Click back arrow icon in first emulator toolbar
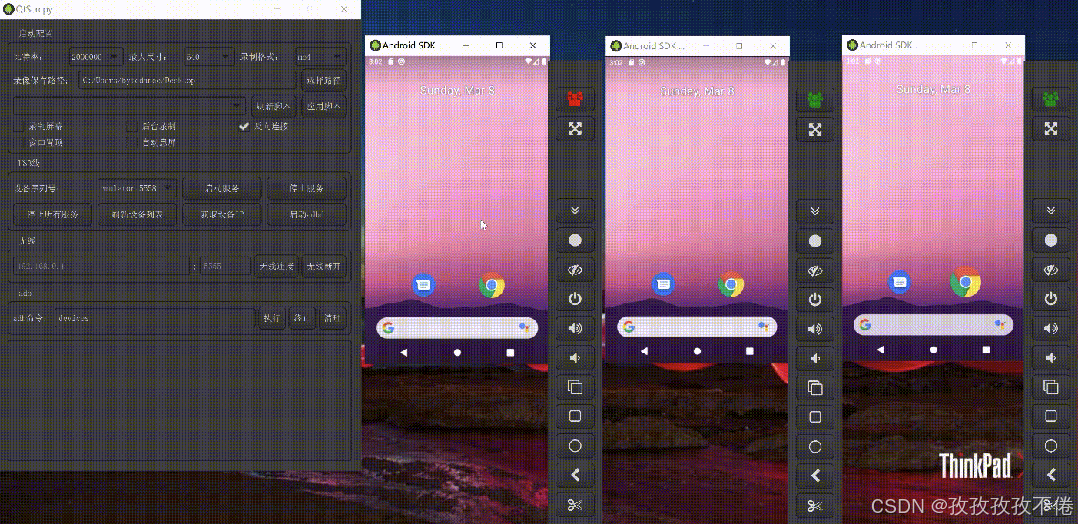Viewport: 1078px width, 524px height. click(575, 475)
